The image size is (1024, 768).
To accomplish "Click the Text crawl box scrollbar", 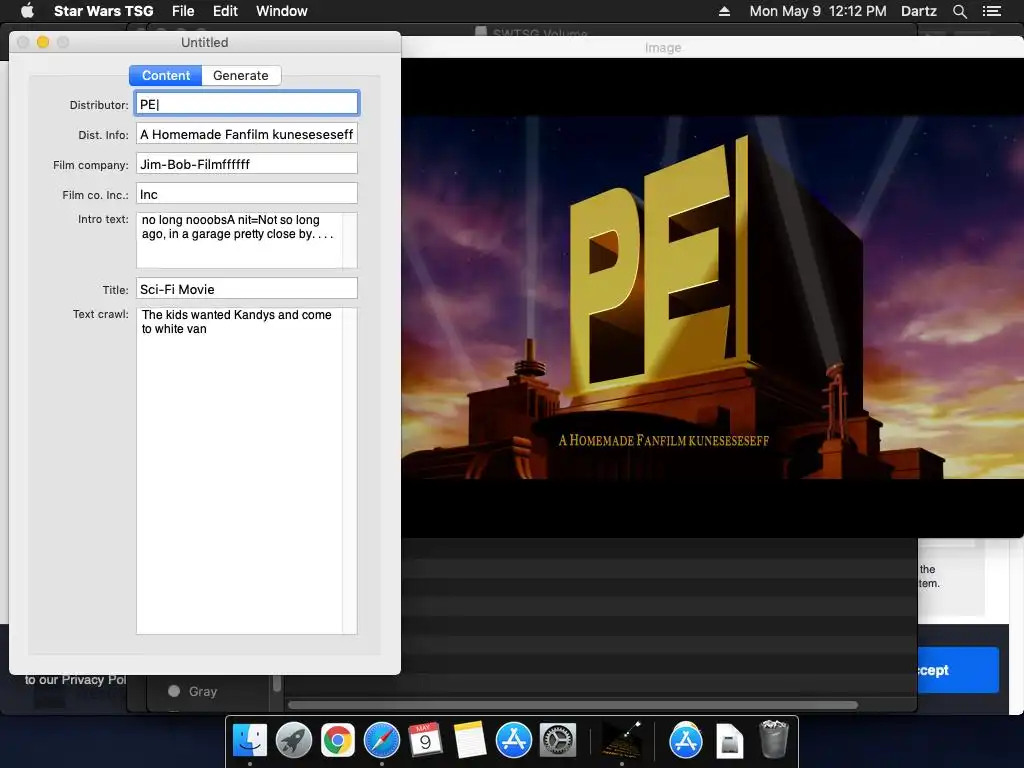I will pos(350,470).
